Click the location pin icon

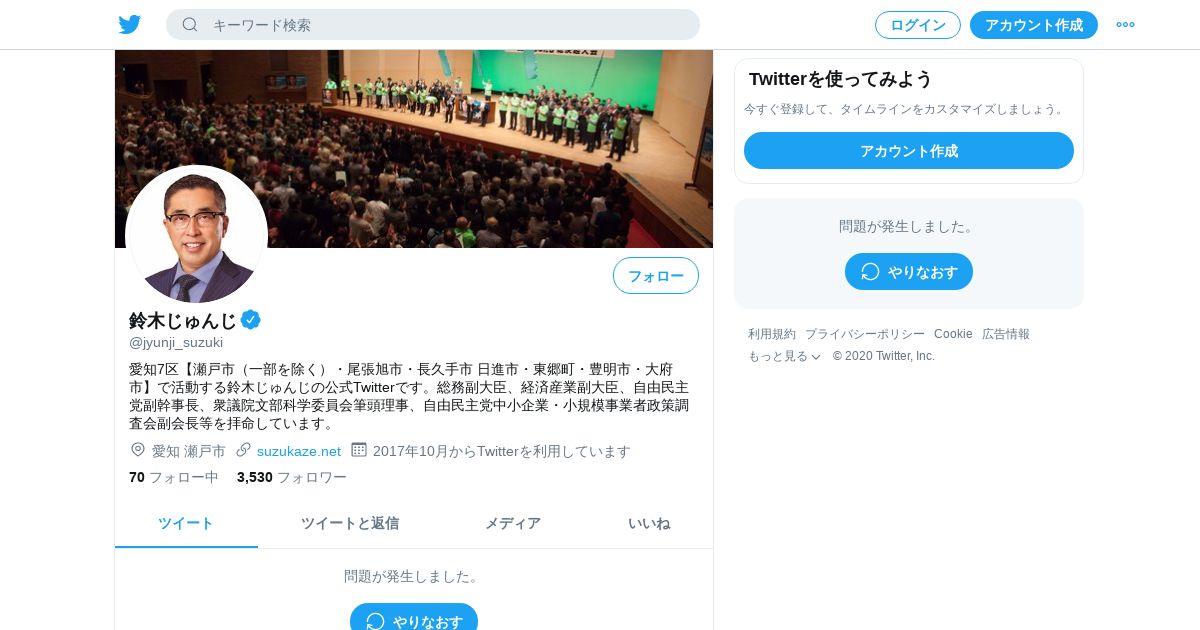coord(138,450)
